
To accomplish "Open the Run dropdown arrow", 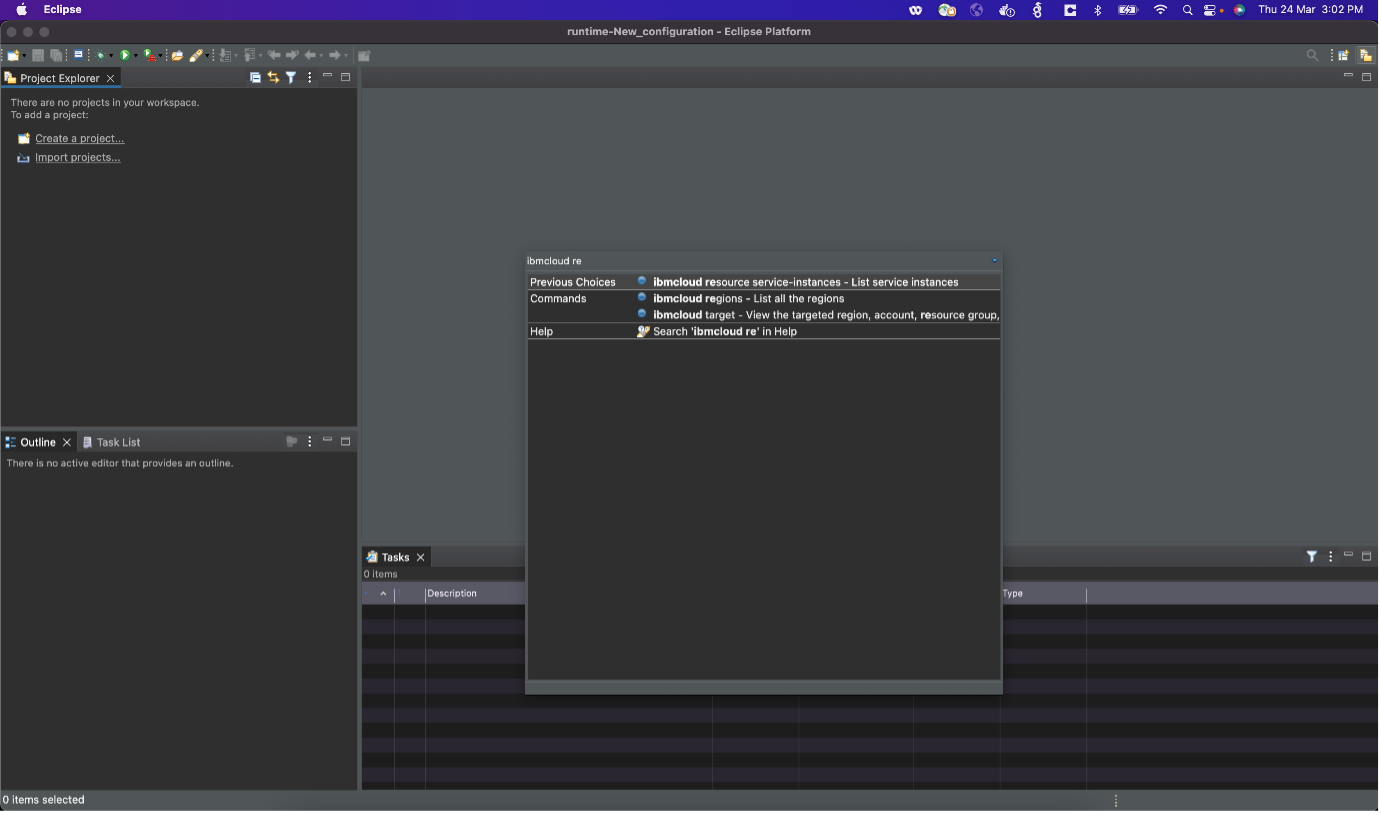I will (136, 56).
